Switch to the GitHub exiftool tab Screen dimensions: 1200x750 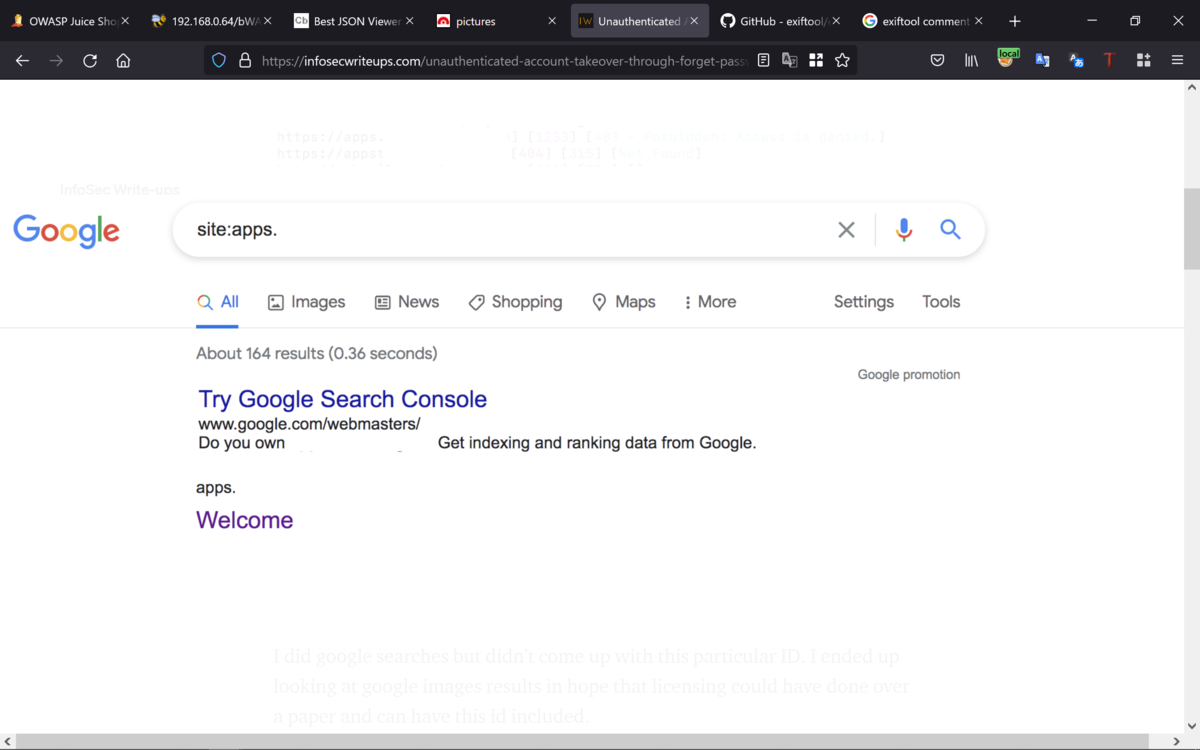coord(780,21)
